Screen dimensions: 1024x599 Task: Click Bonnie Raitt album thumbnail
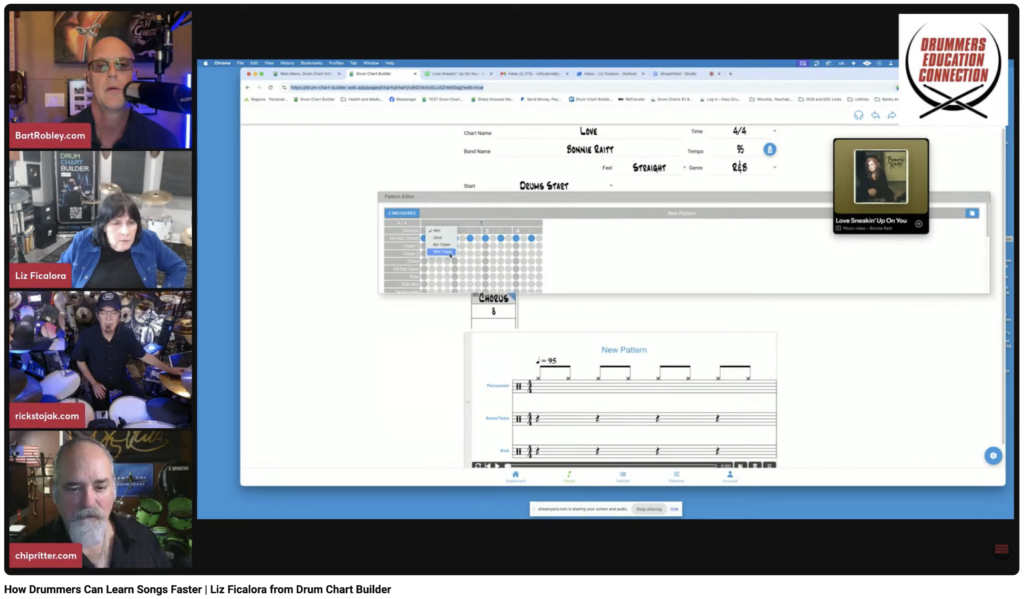(880, 177)
